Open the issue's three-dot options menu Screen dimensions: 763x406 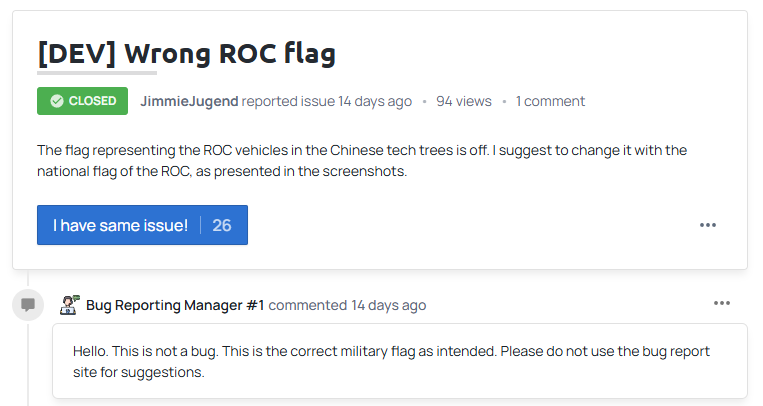[x=708, y=225]
